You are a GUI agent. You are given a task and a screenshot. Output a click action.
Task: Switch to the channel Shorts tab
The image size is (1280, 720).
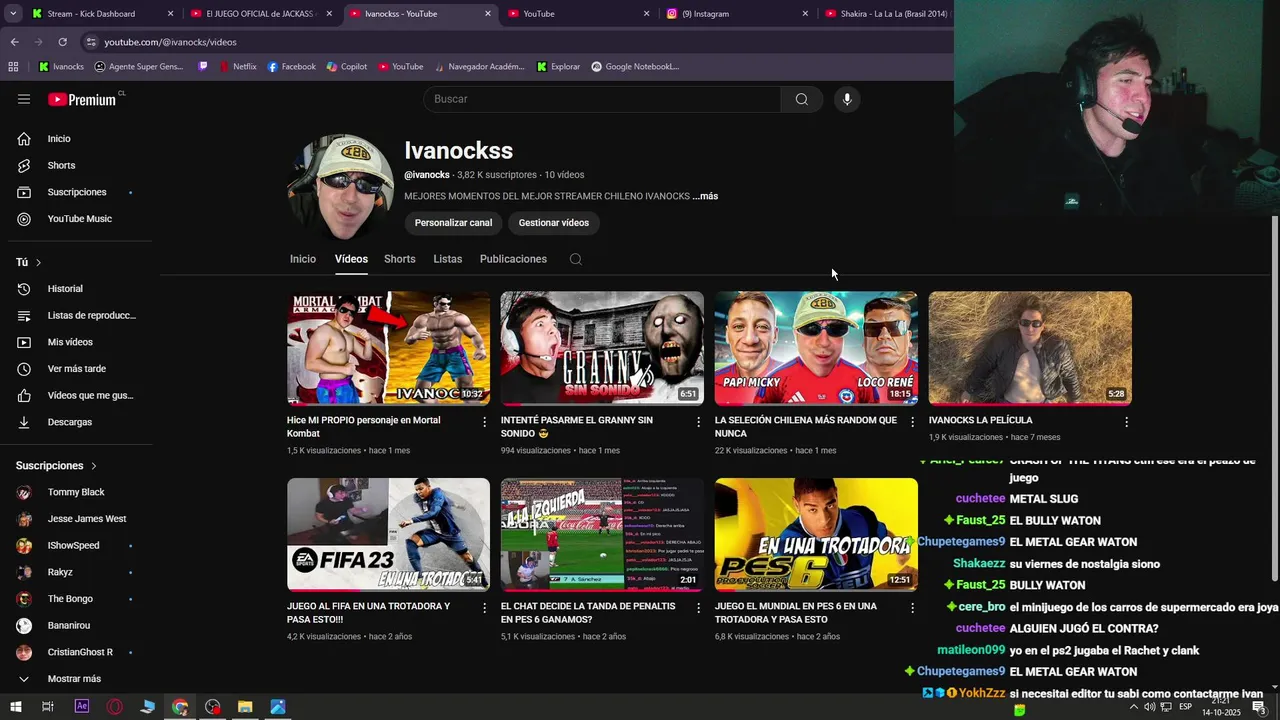(x=400, y=259)
